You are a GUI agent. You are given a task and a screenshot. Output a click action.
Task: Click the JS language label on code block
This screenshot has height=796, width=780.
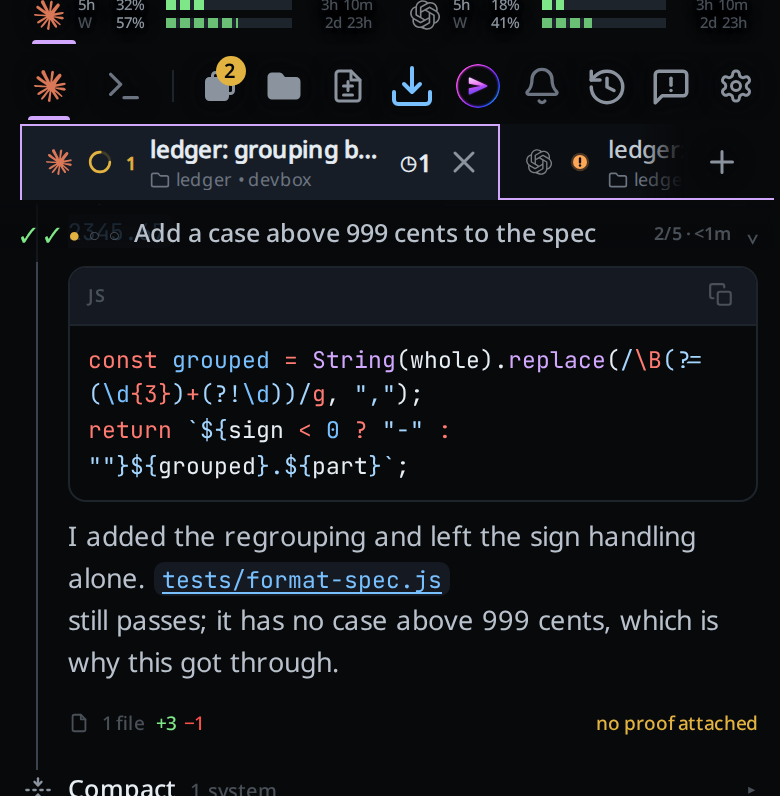click(96, 295)
